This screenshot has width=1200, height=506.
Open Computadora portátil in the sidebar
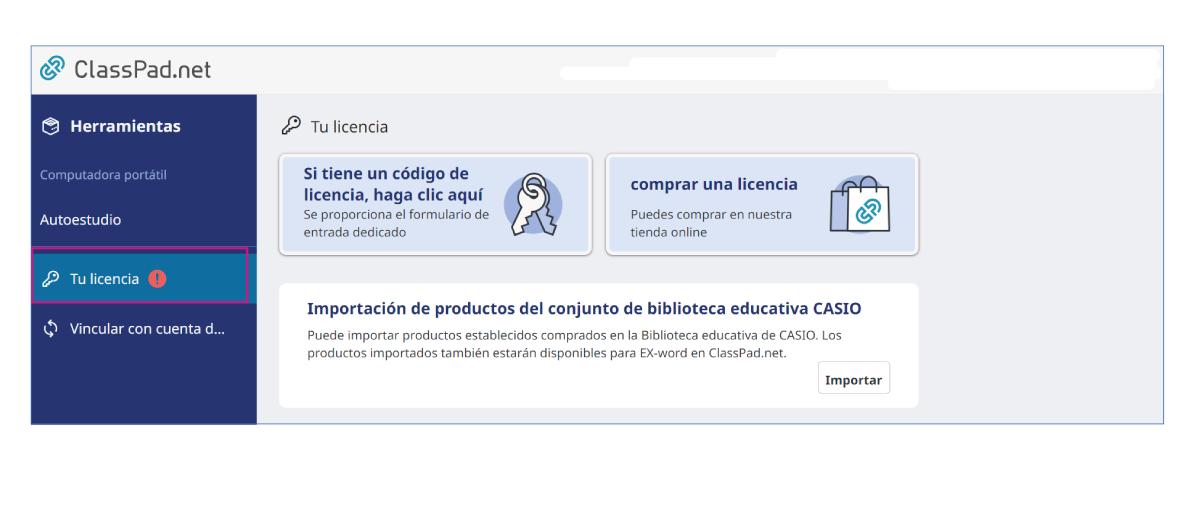pyautogui.click(x=103, y=175)
